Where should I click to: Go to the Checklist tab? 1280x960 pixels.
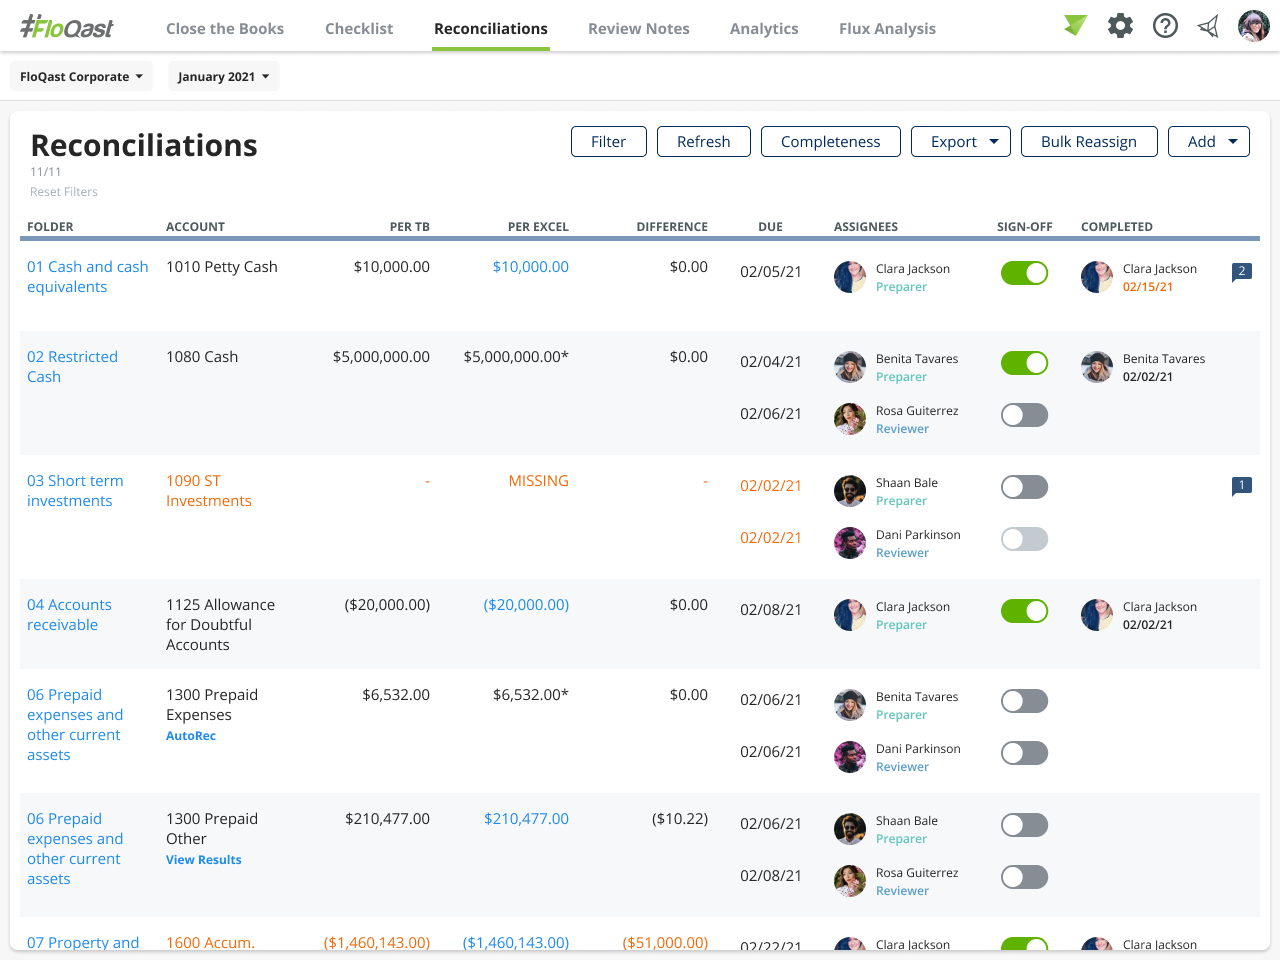point(359,29)
